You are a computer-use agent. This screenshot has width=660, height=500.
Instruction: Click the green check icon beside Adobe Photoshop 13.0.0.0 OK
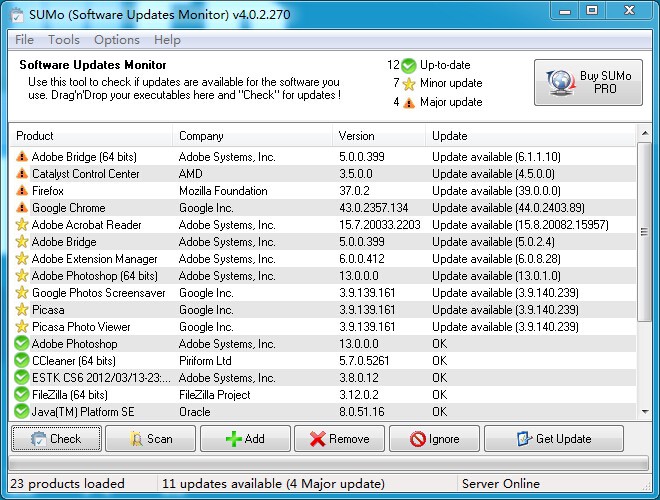point(21,343)
